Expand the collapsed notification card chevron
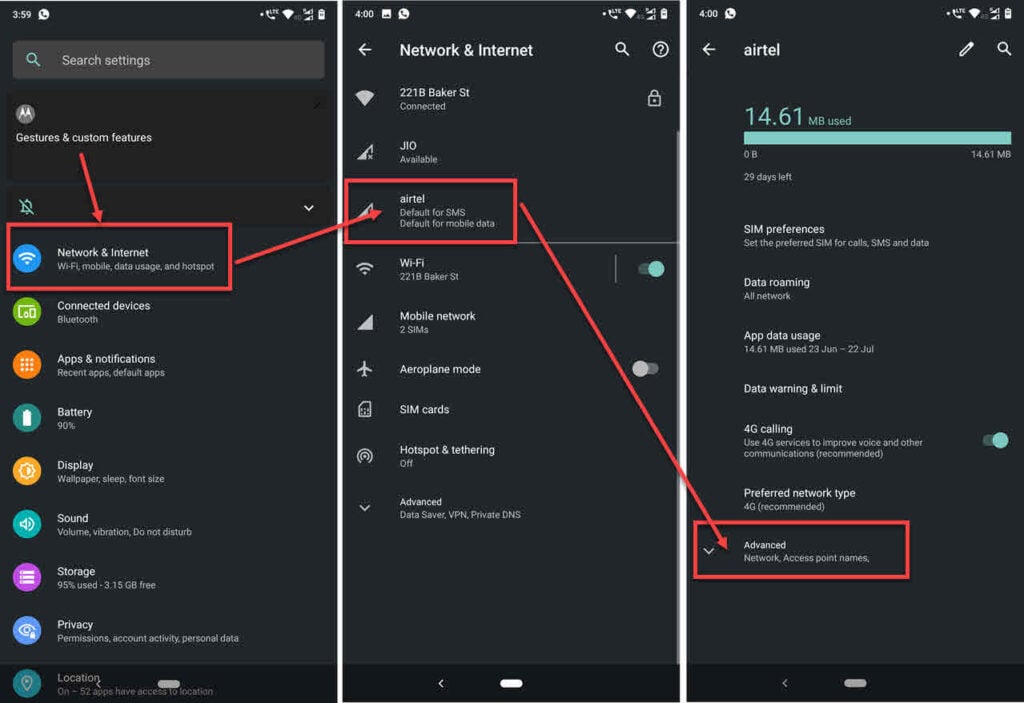The height and width of the screenshot is (703, 1024). tap(309, 208)
